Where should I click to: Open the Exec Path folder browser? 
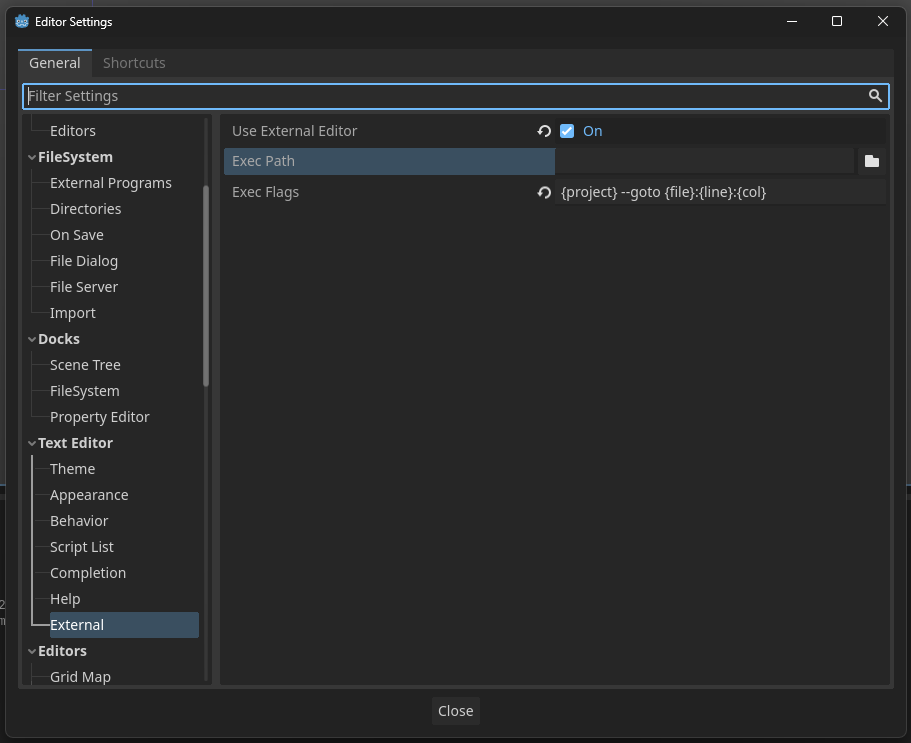pos(872,161)
